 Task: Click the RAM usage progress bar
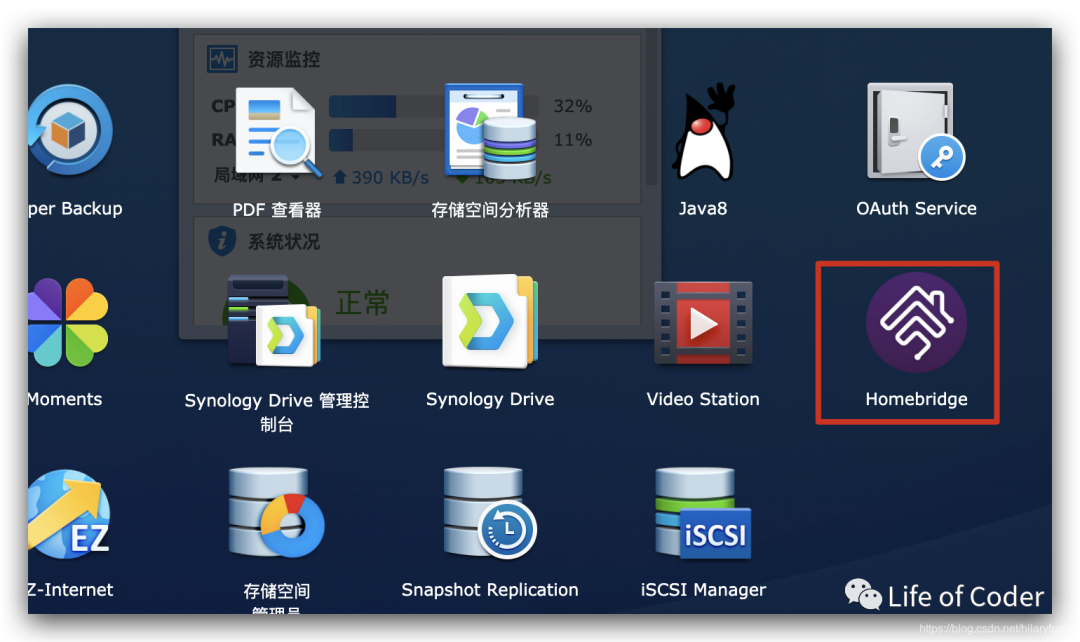434,140
